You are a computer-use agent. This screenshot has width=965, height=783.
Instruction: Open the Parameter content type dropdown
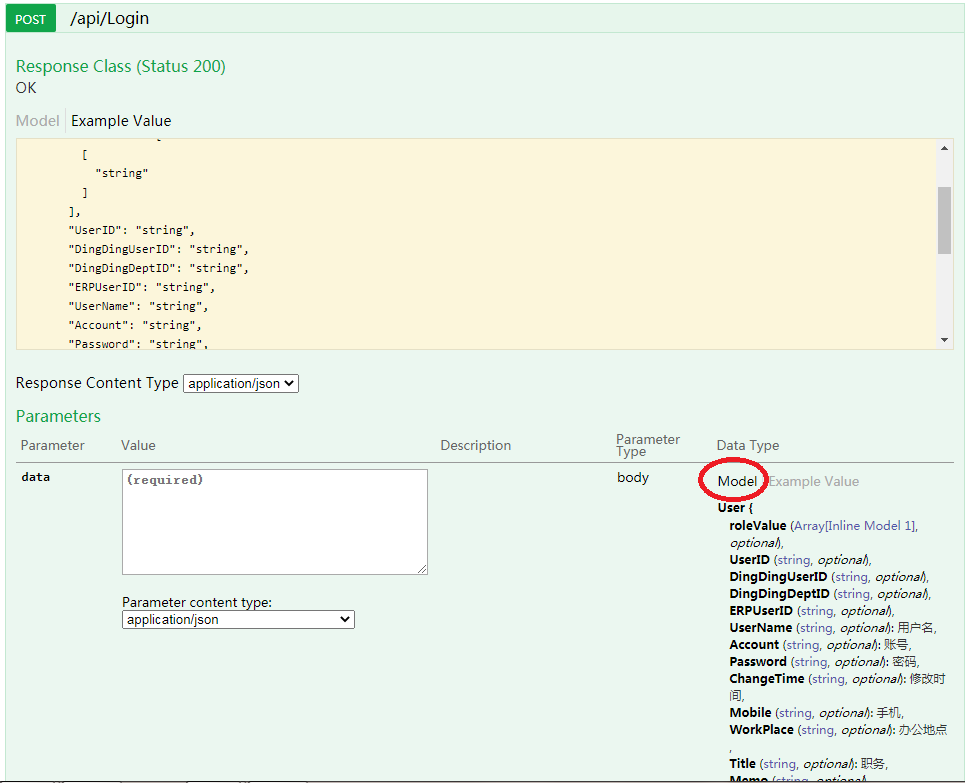tap(238, 619)
